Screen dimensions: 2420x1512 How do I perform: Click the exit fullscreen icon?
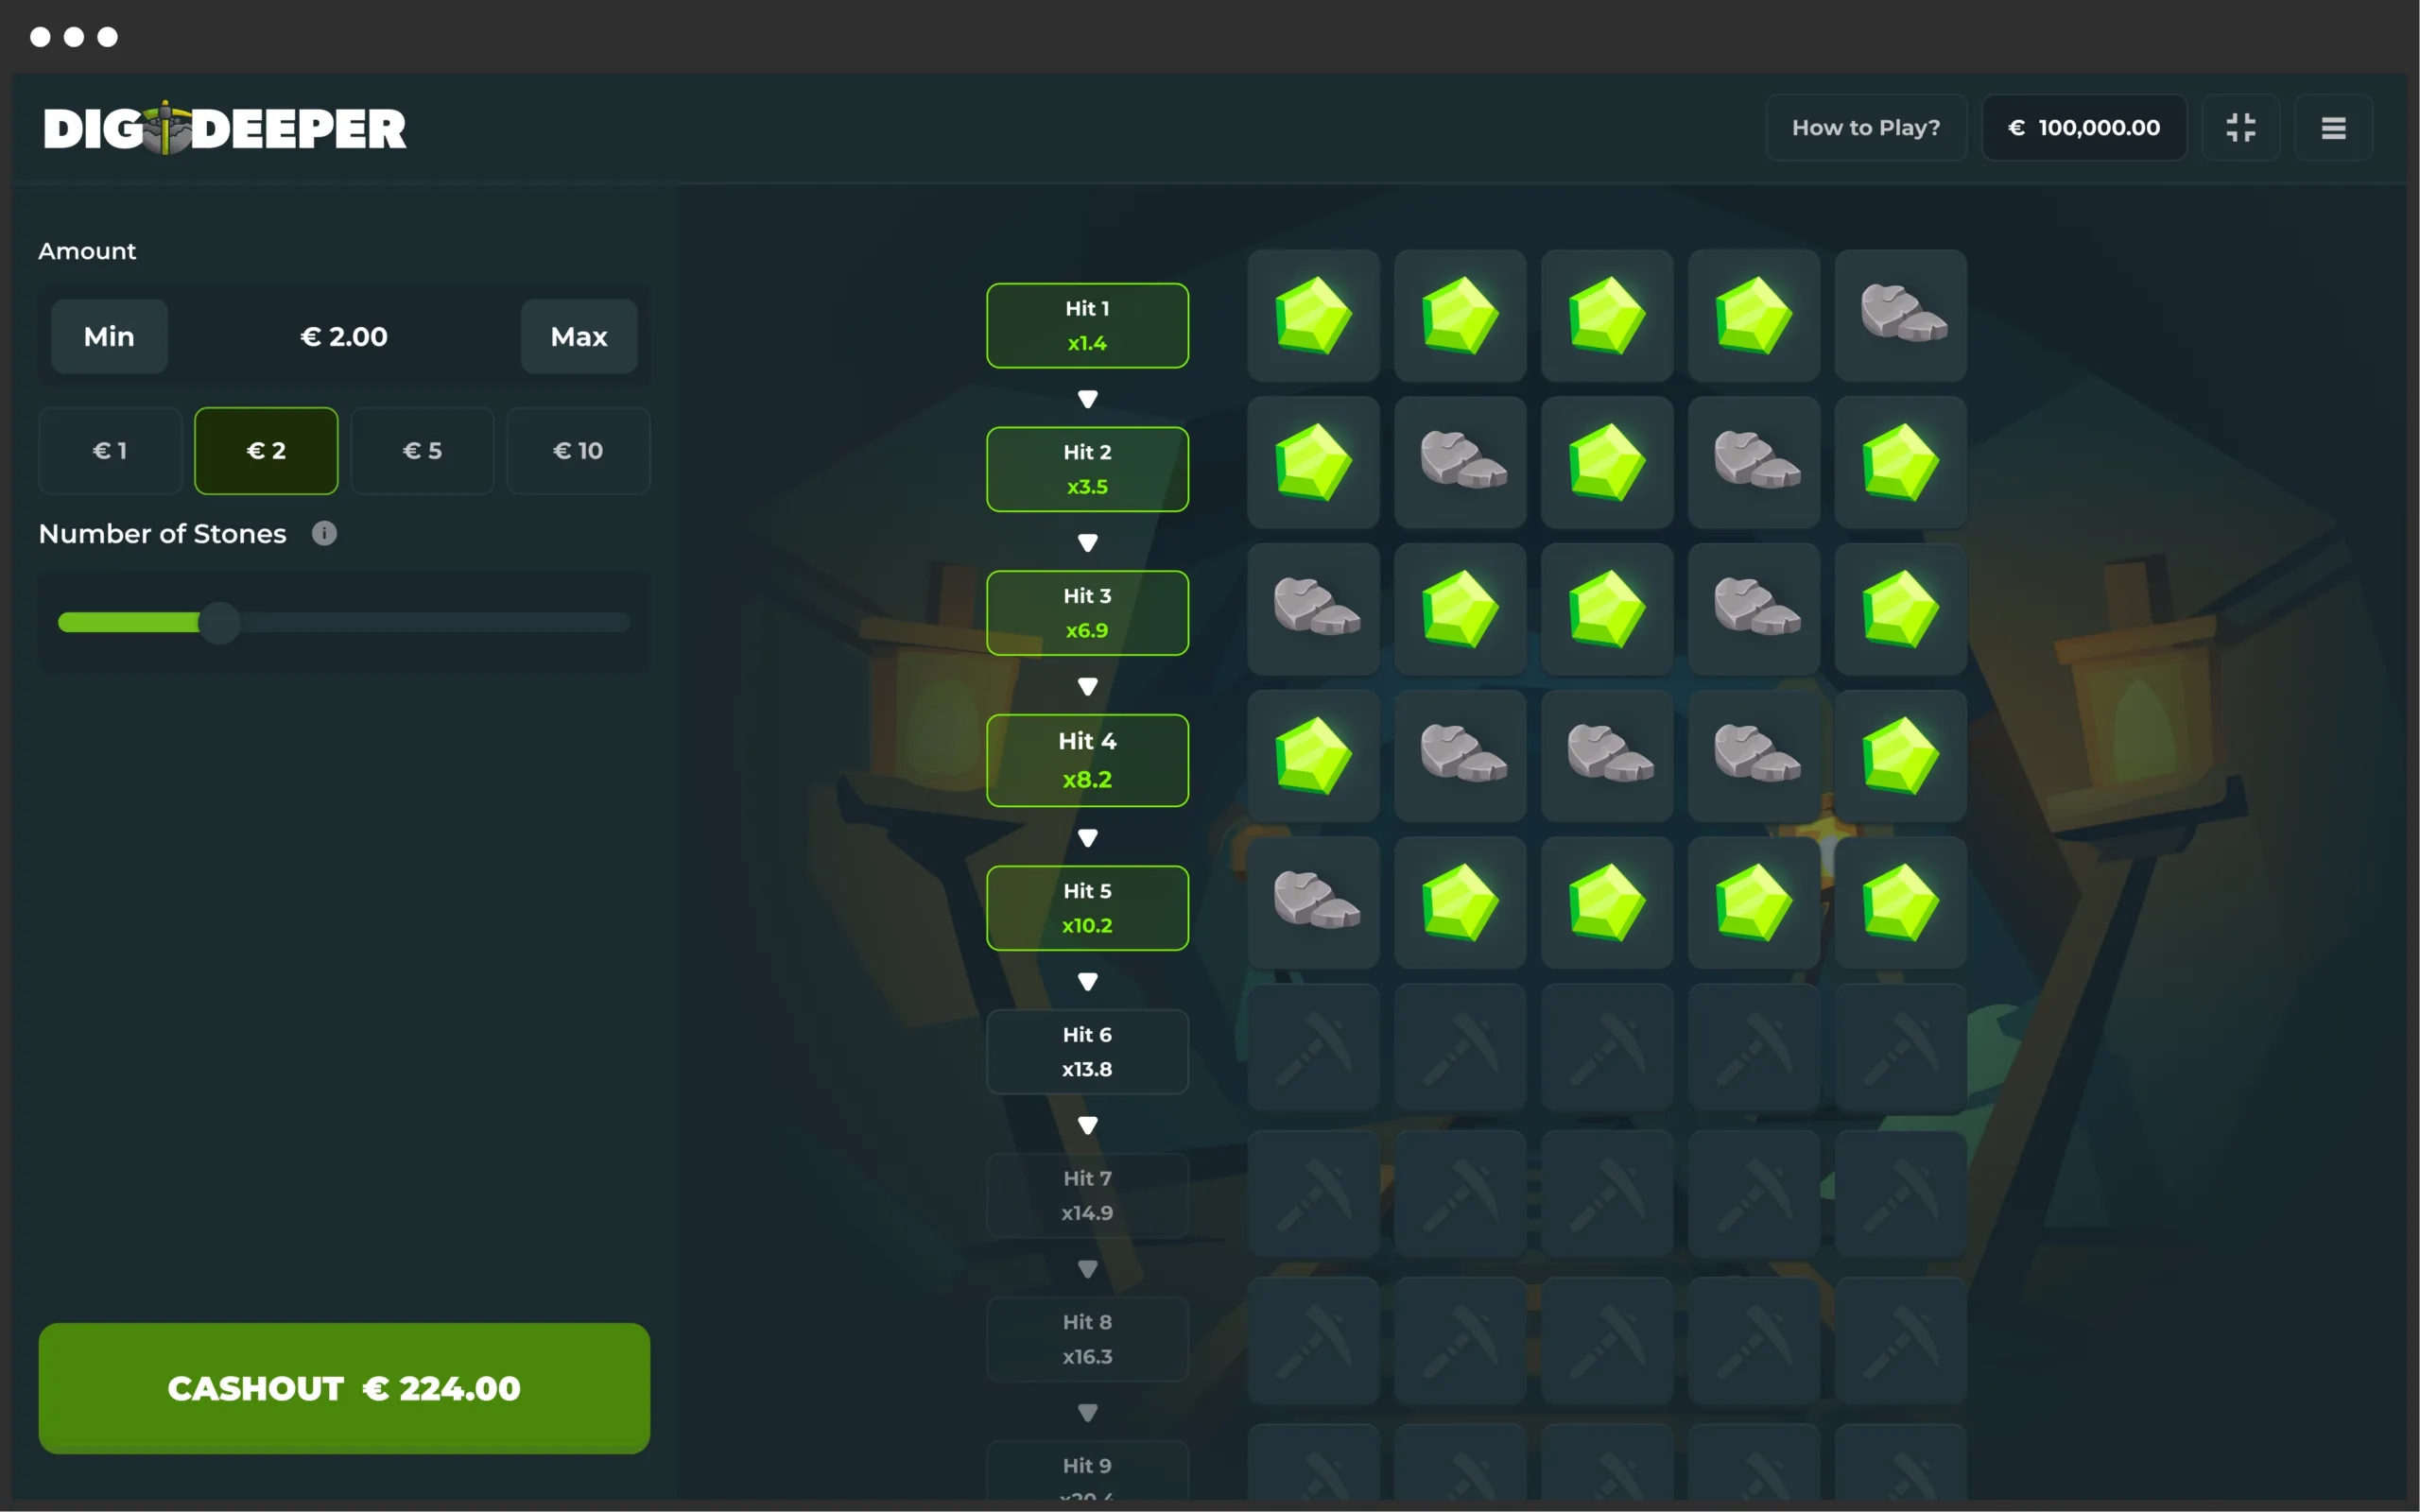coord(2240,128)
